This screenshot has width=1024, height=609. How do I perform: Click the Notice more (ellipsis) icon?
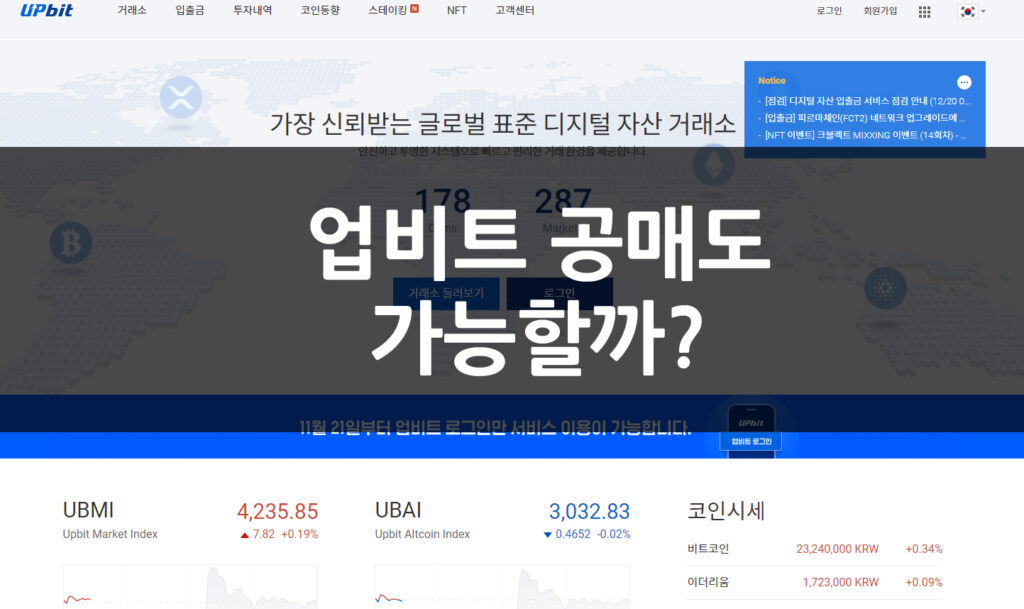[x=964, y=82]
